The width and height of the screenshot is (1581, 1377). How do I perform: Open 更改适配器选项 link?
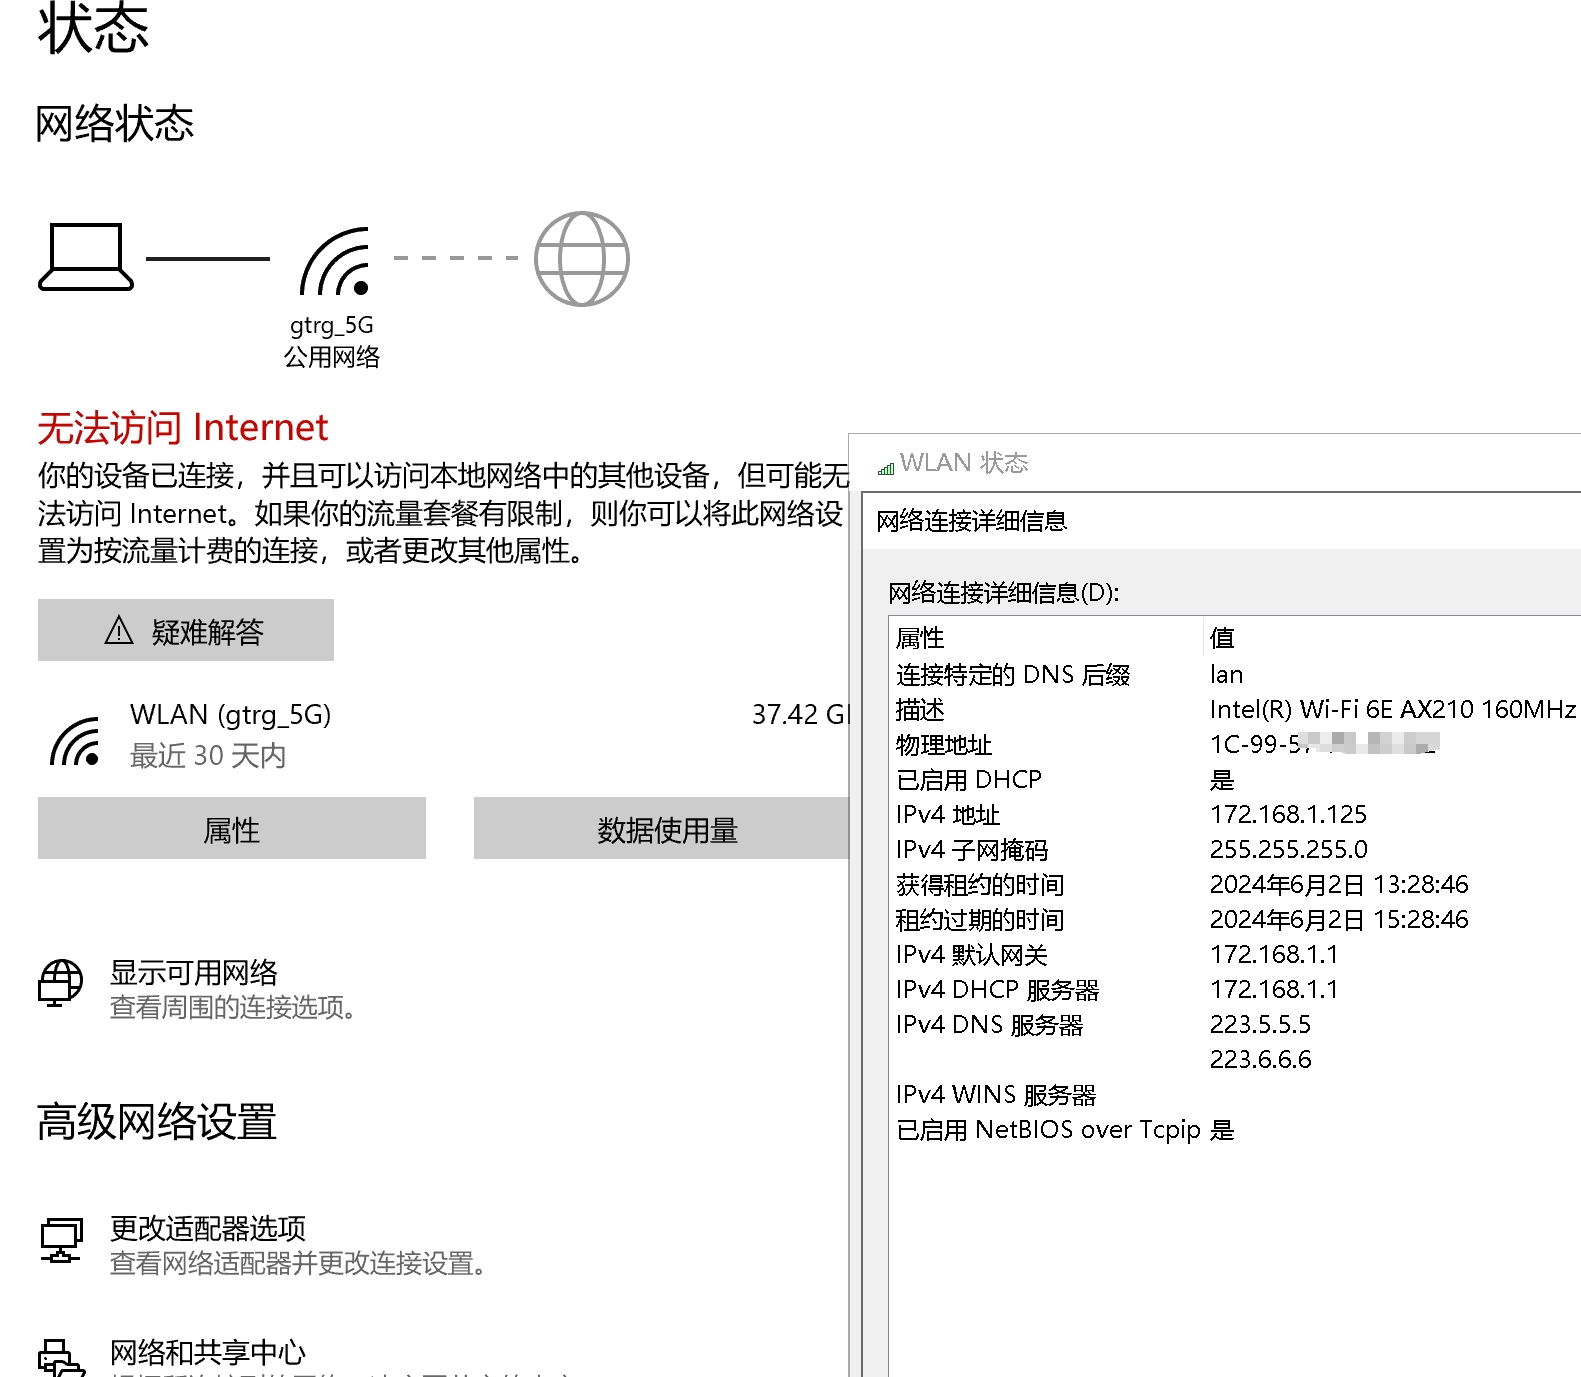pyautogui.click(x=208, y=1228)
